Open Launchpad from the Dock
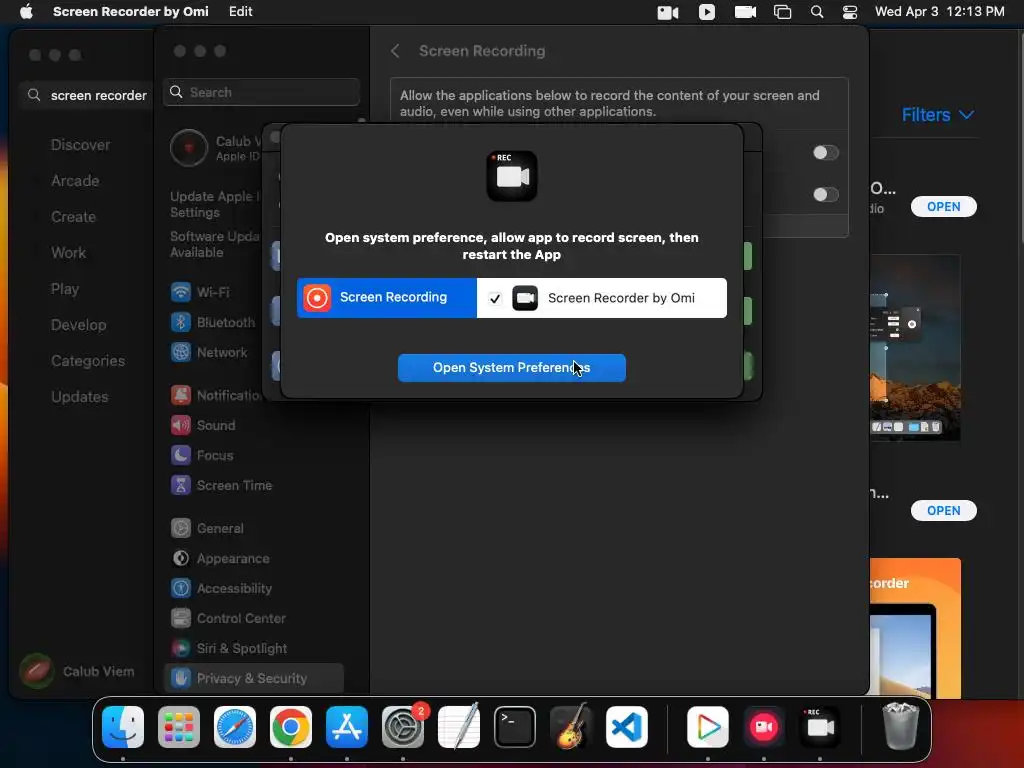 tap(179, 727)
